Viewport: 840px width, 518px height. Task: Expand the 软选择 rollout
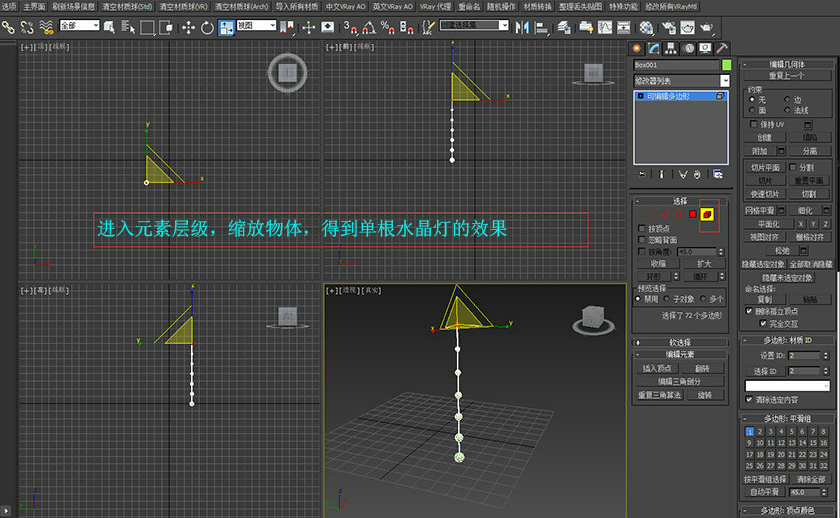click(x=680, y=342)
